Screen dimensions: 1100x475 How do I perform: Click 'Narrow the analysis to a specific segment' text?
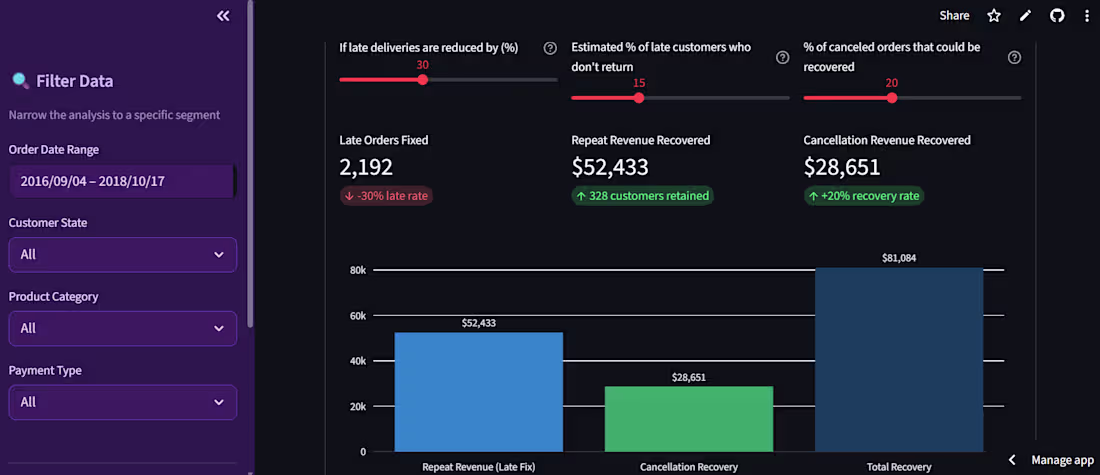point(114,114)
